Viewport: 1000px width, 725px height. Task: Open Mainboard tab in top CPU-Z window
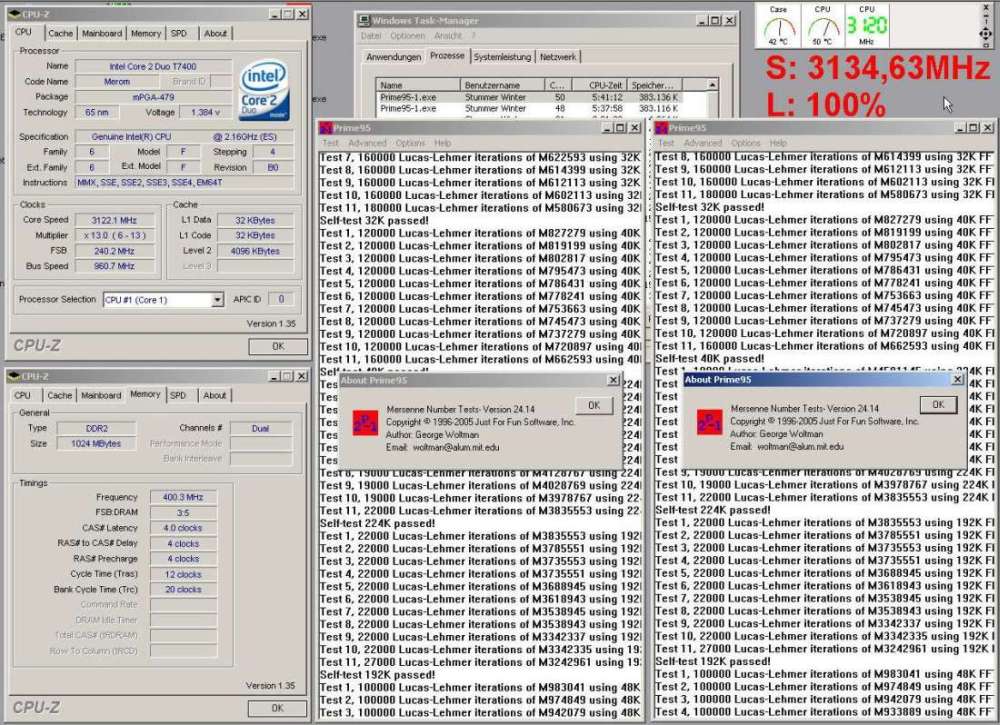102,33
